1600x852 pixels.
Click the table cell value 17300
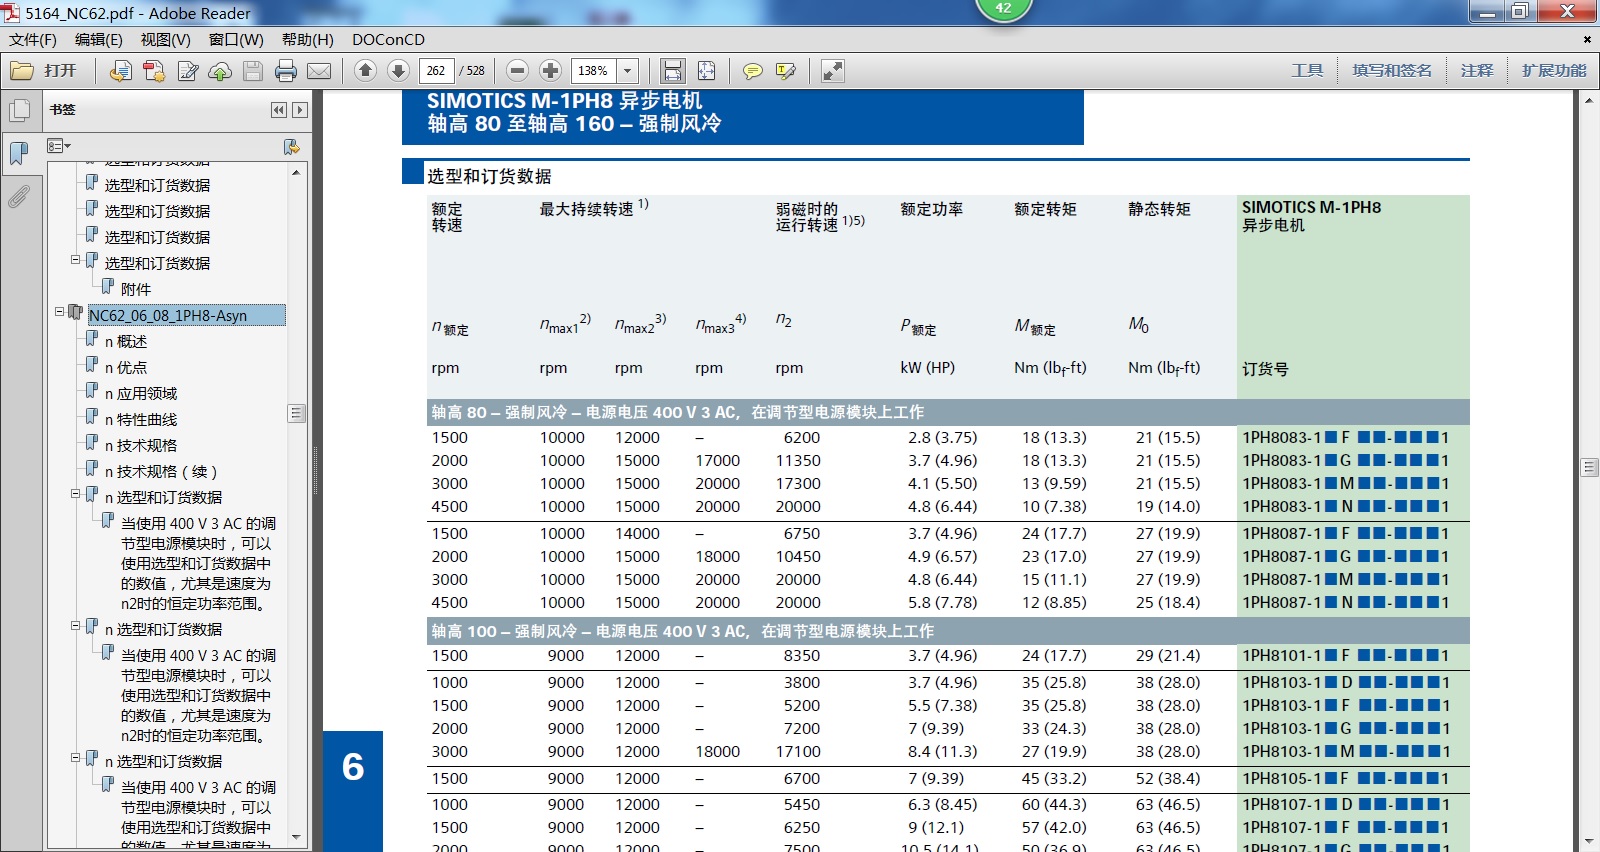798,484
